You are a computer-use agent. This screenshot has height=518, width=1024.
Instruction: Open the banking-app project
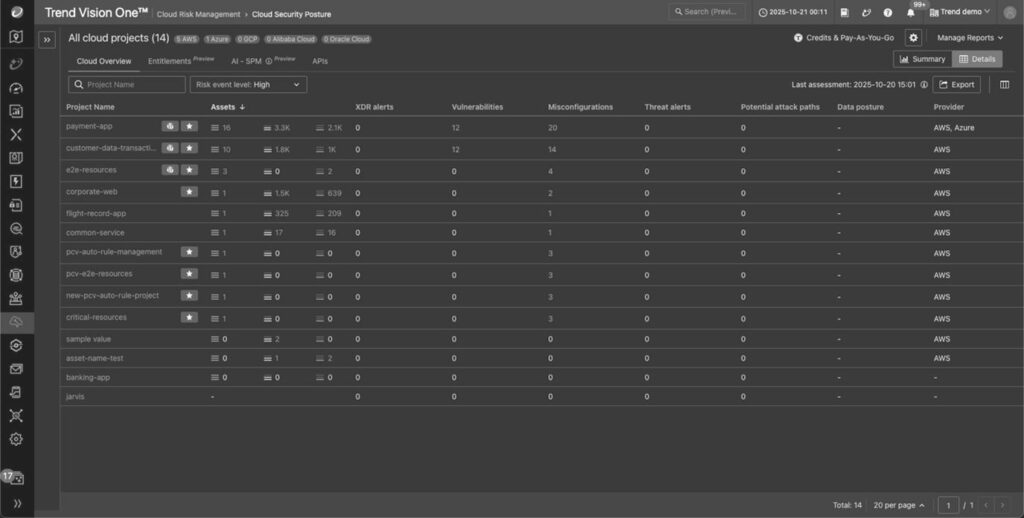click(x=88, y=378)
